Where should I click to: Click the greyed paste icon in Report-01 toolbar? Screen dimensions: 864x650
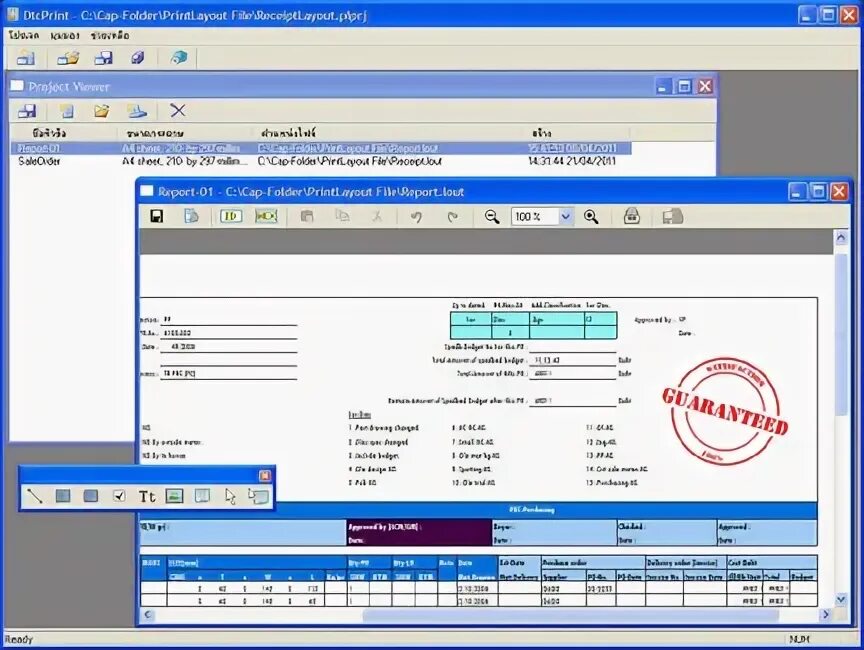tap(307, 216)
